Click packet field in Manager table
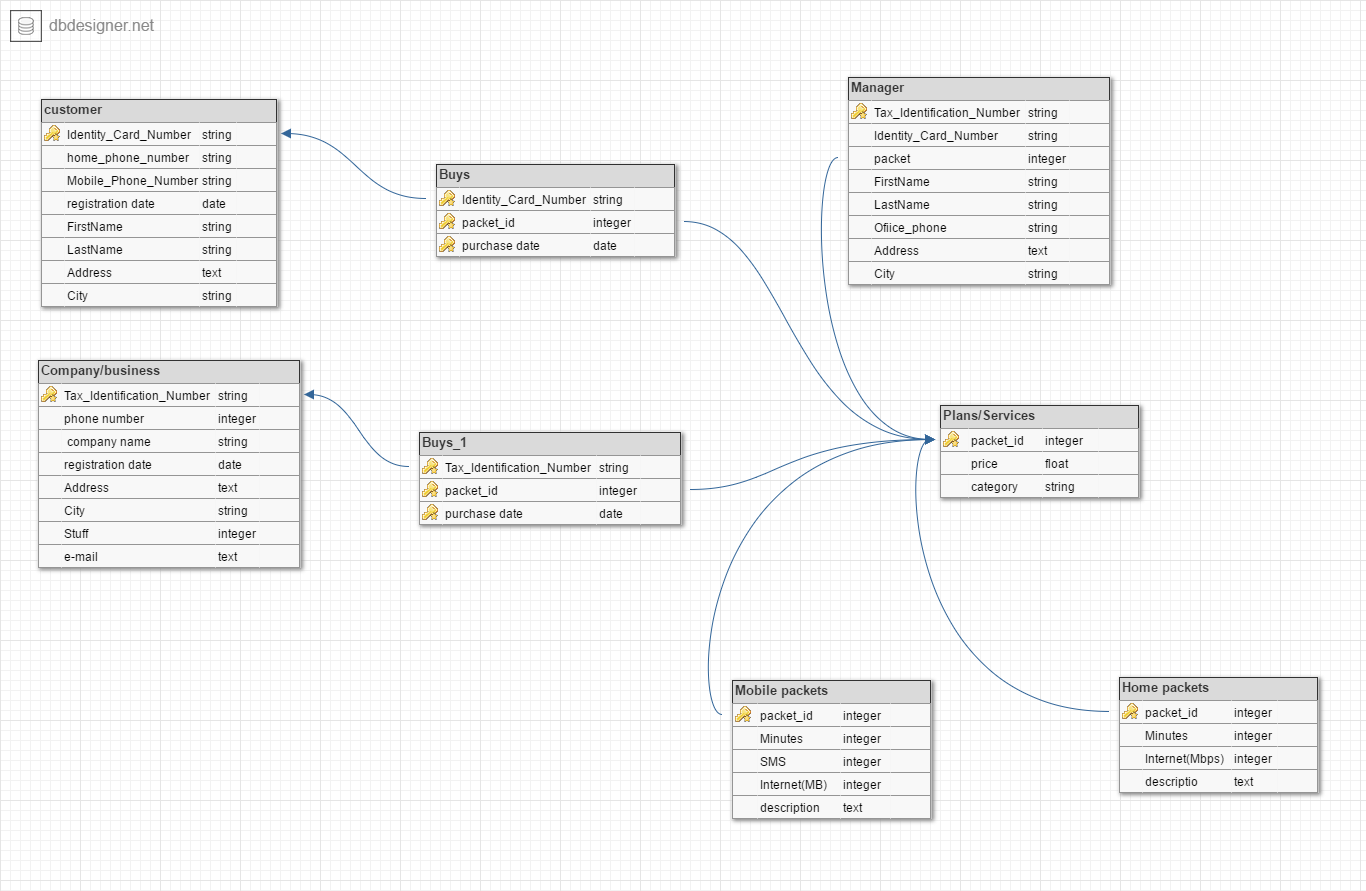 click(x=979, y=159)
